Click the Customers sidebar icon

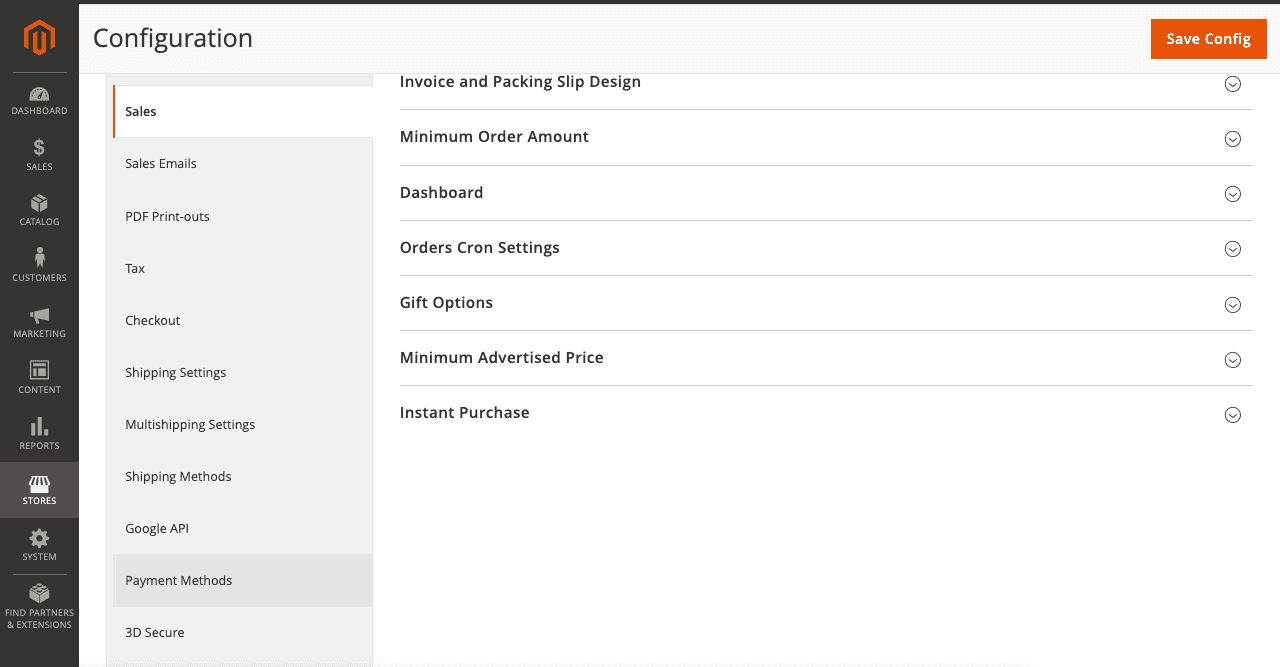click(39, 264)
